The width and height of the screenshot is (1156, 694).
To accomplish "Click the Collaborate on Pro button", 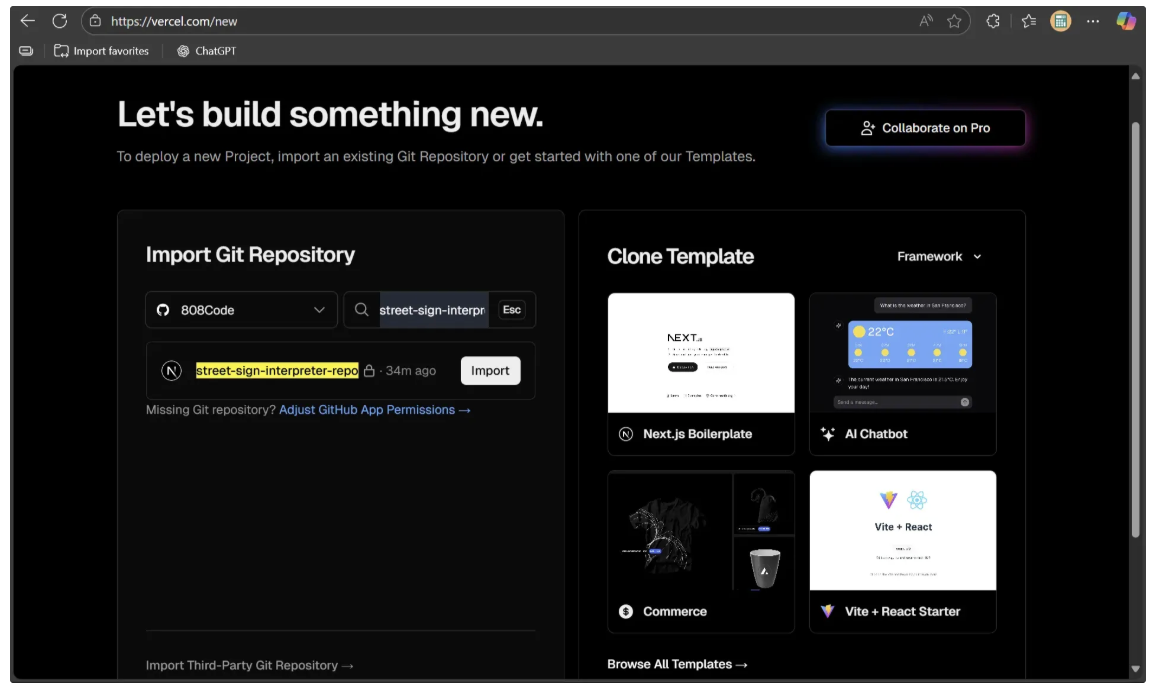I will pos(925,128).
